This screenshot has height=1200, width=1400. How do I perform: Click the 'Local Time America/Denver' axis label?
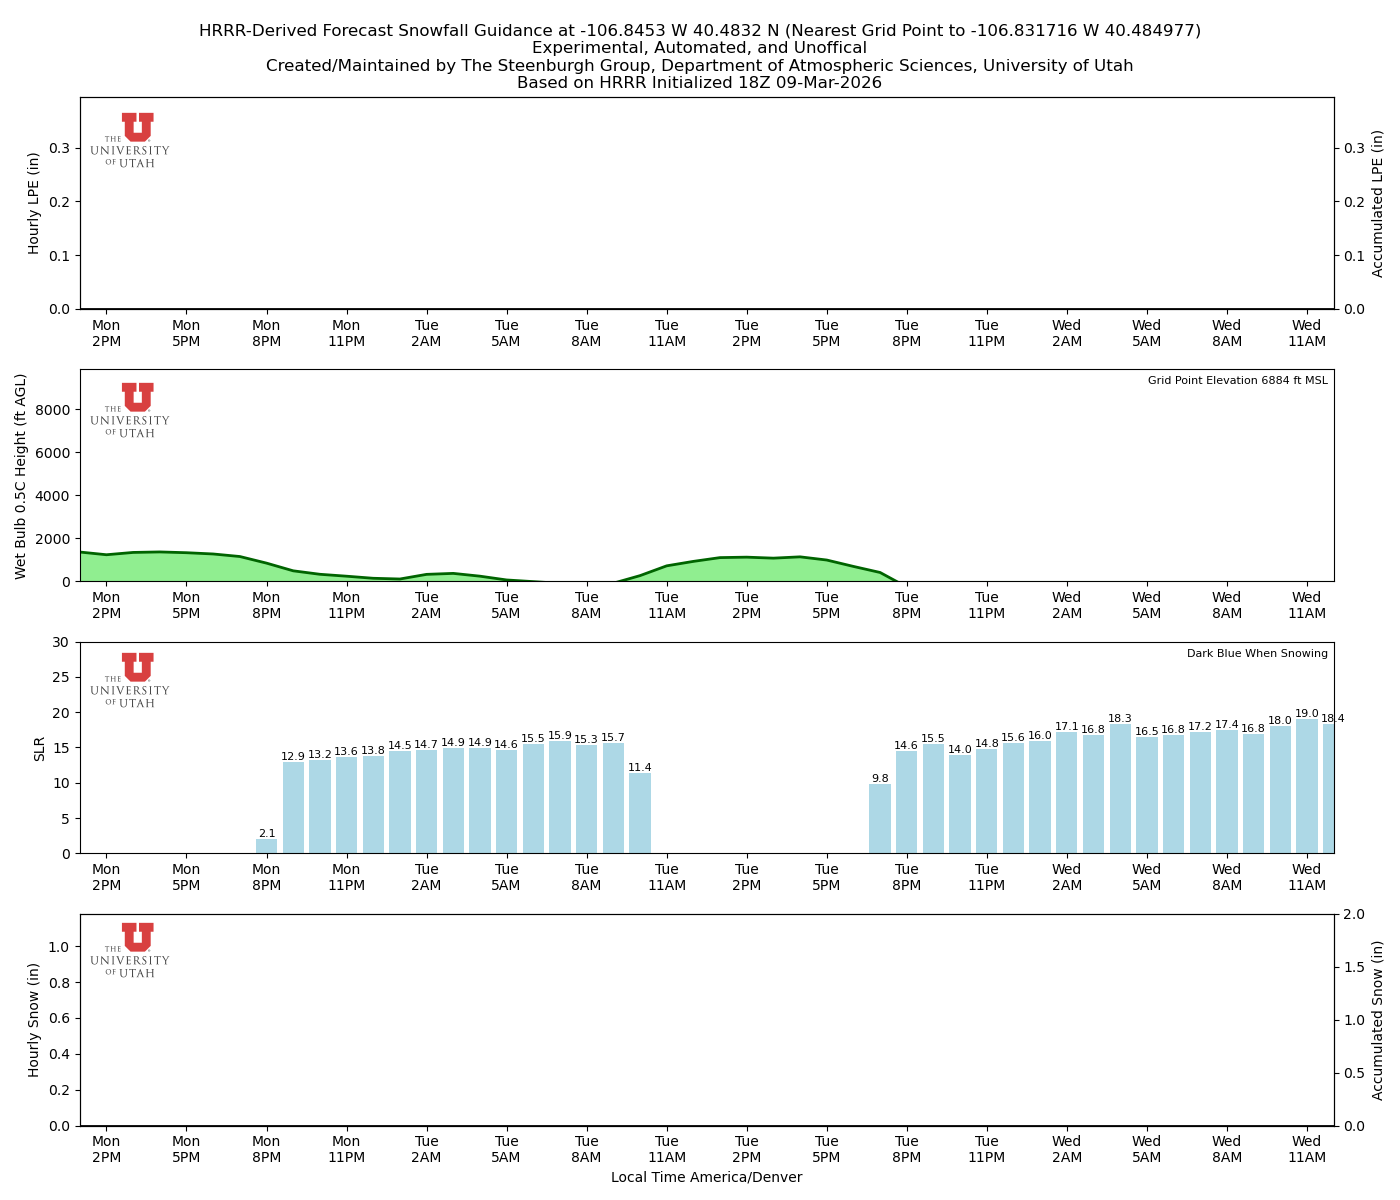[706, 1177]
